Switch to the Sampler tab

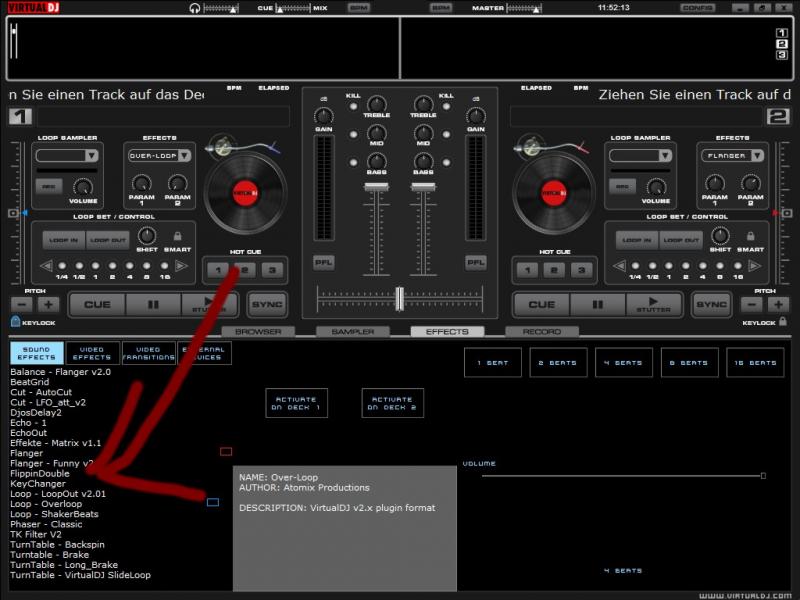pyautogui.click(x=353, y=332)
